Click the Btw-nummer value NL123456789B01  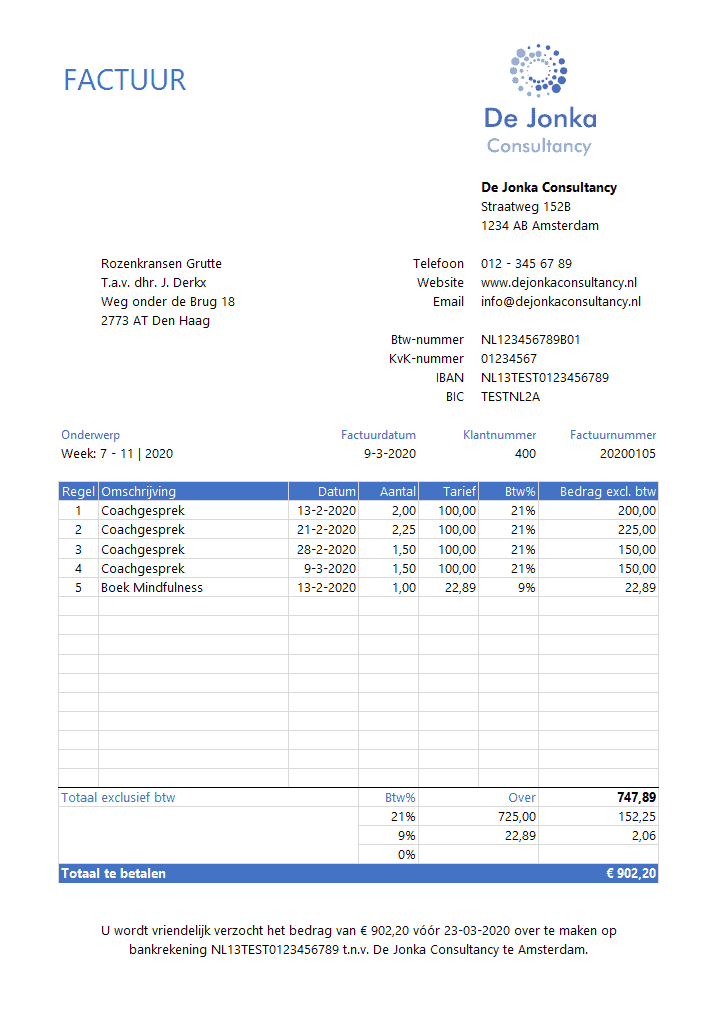[x=530, y=340]
